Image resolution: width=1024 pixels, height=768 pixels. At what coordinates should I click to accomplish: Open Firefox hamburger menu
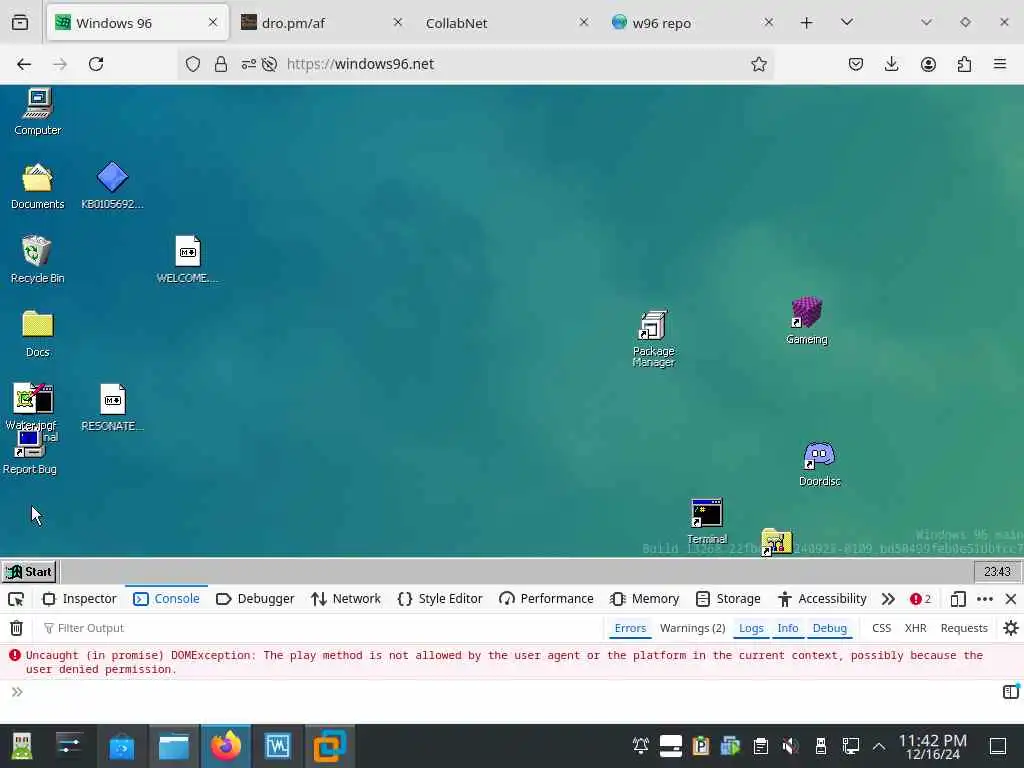(x=1000, y=64)
